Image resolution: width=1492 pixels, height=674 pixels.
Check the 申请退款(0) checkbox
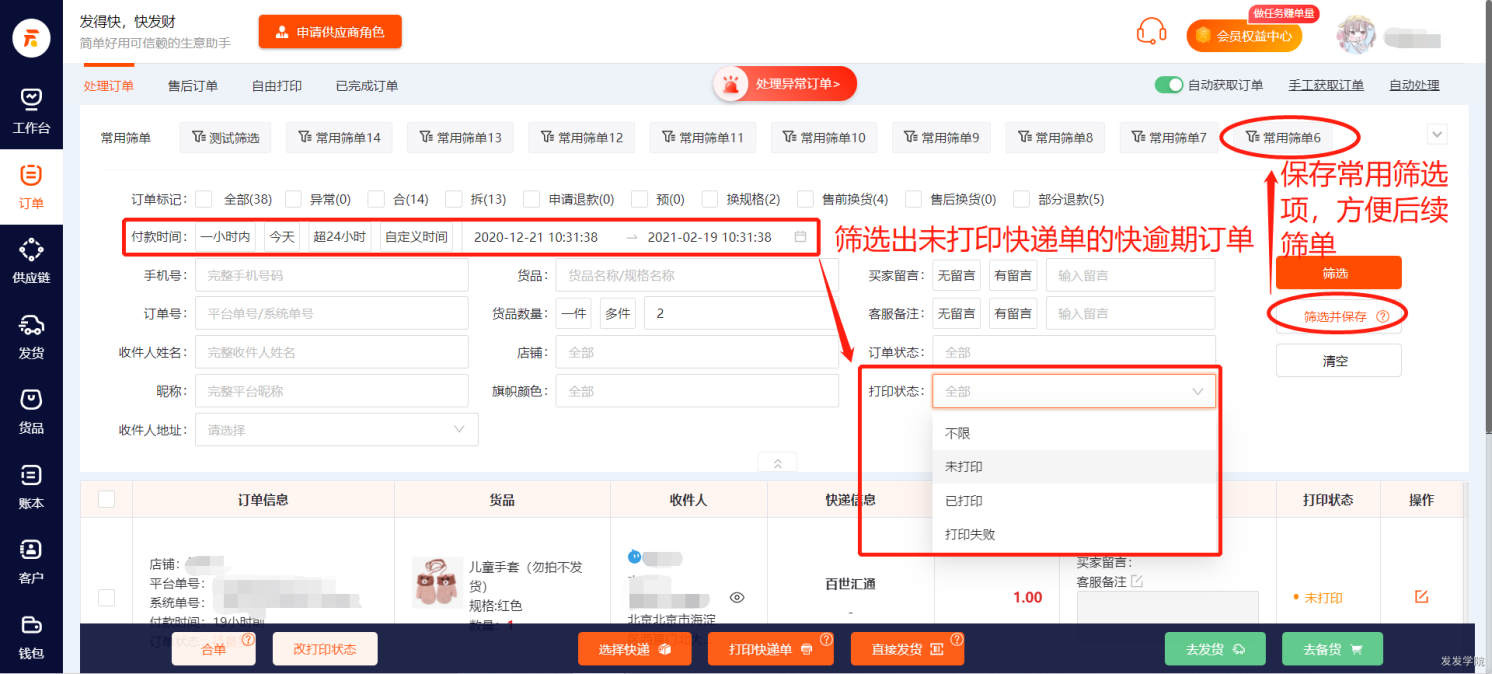(x=531, y=199)
